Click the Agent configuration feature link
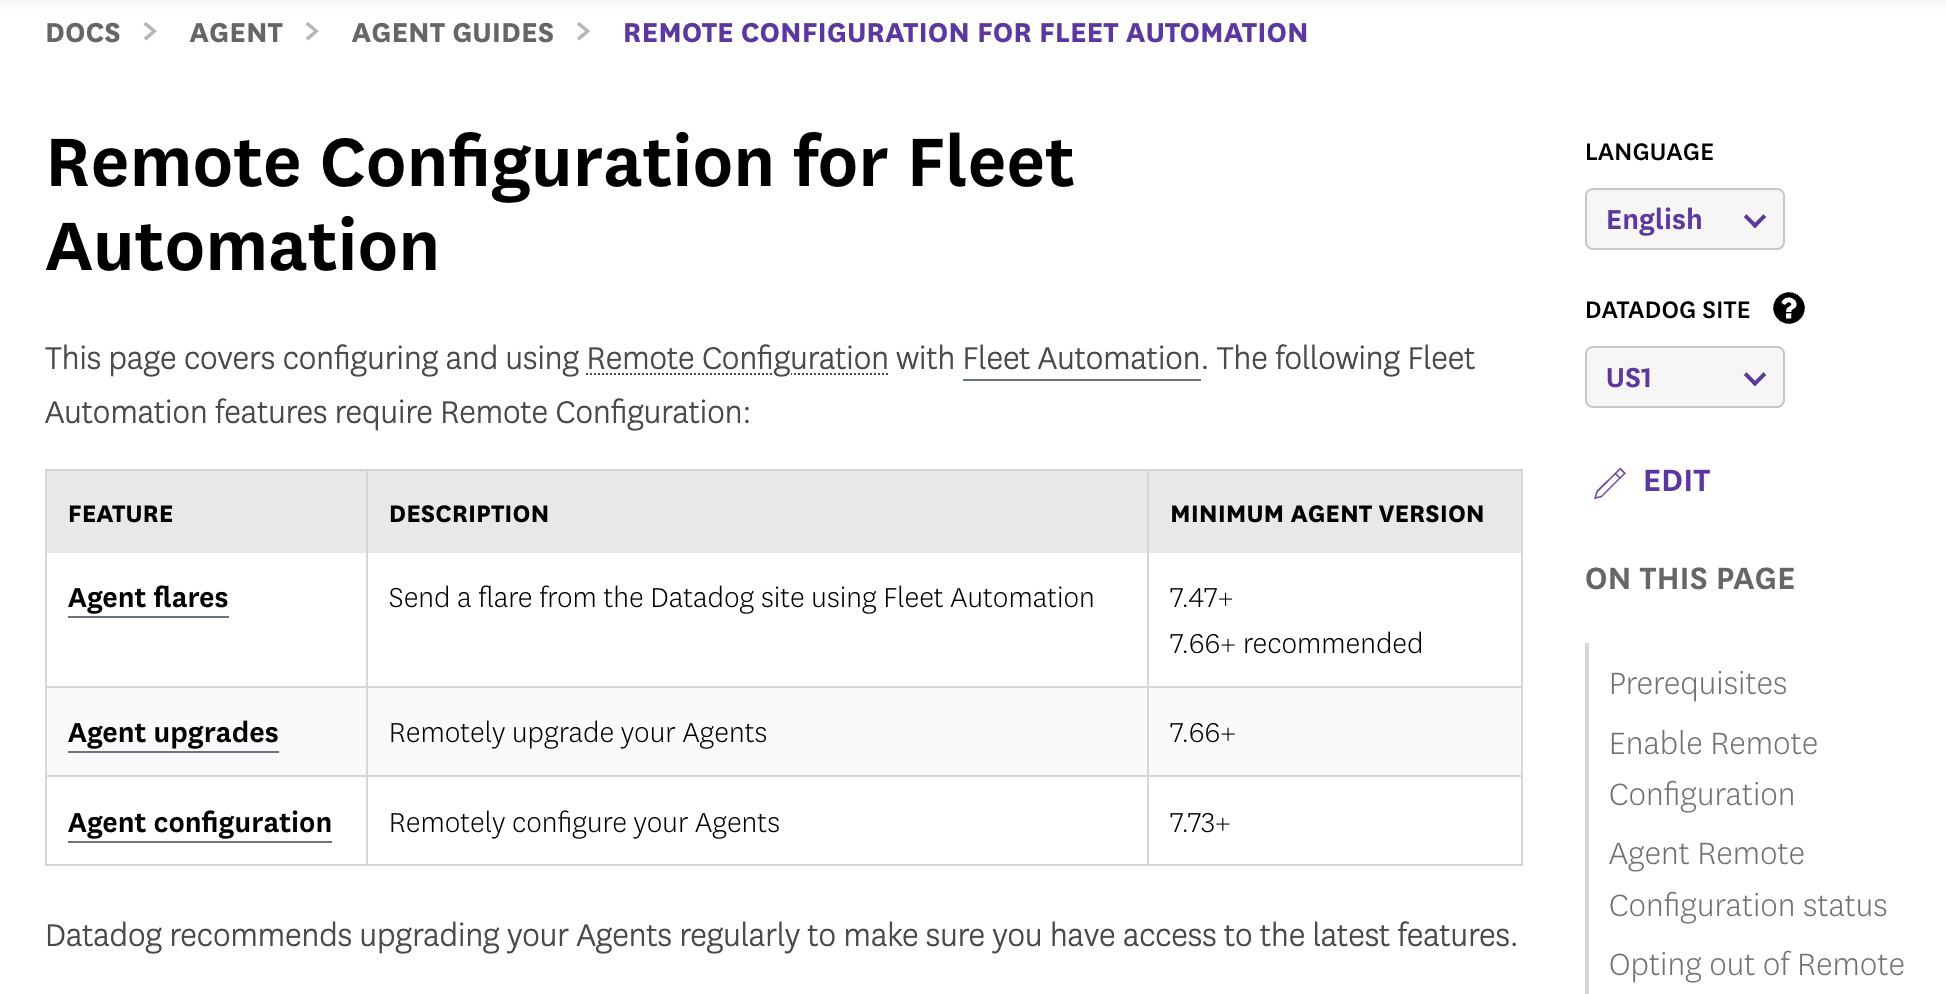 [x=200, y=822]
